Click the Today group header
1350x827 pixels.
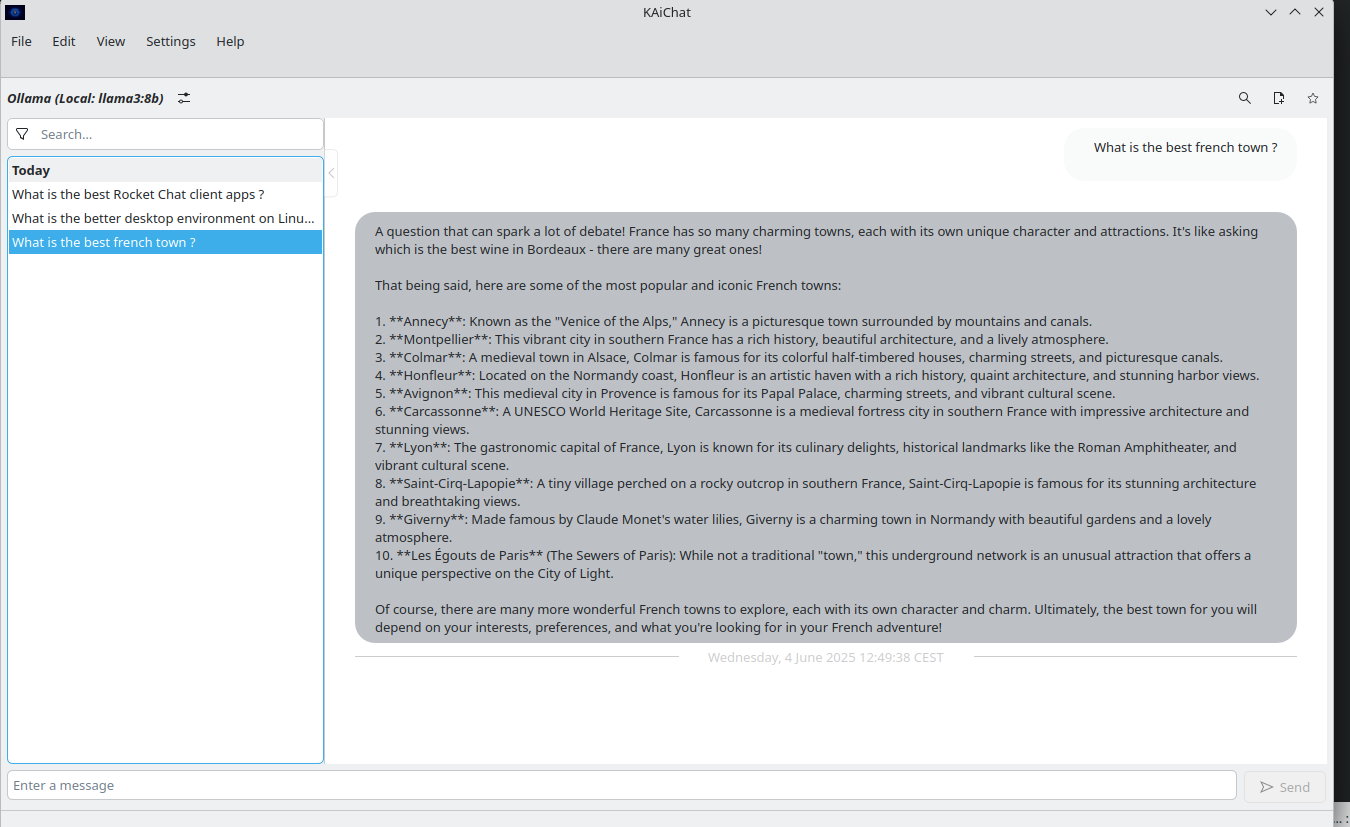click(x=165, y=170)
